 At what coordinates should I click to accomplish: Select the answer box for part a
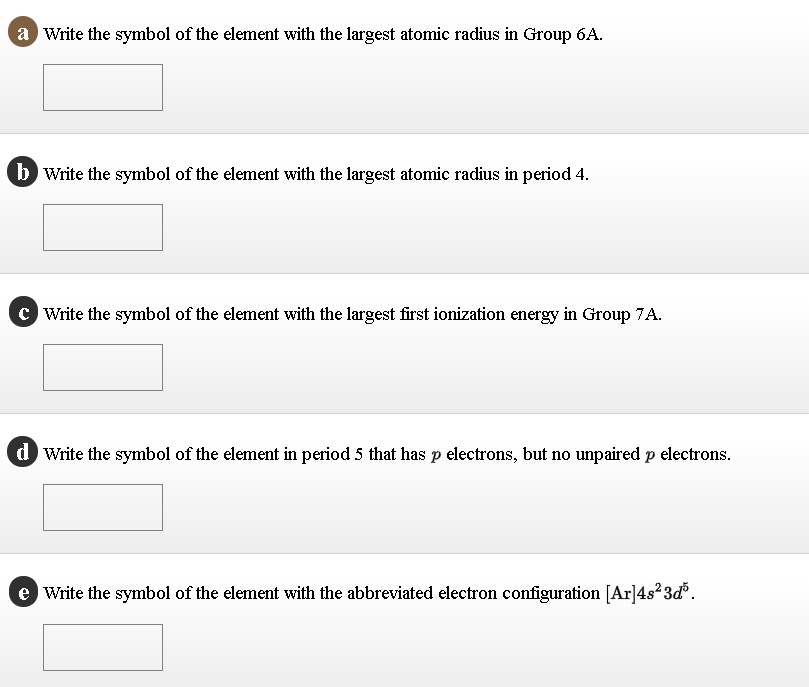pos(102,87)
